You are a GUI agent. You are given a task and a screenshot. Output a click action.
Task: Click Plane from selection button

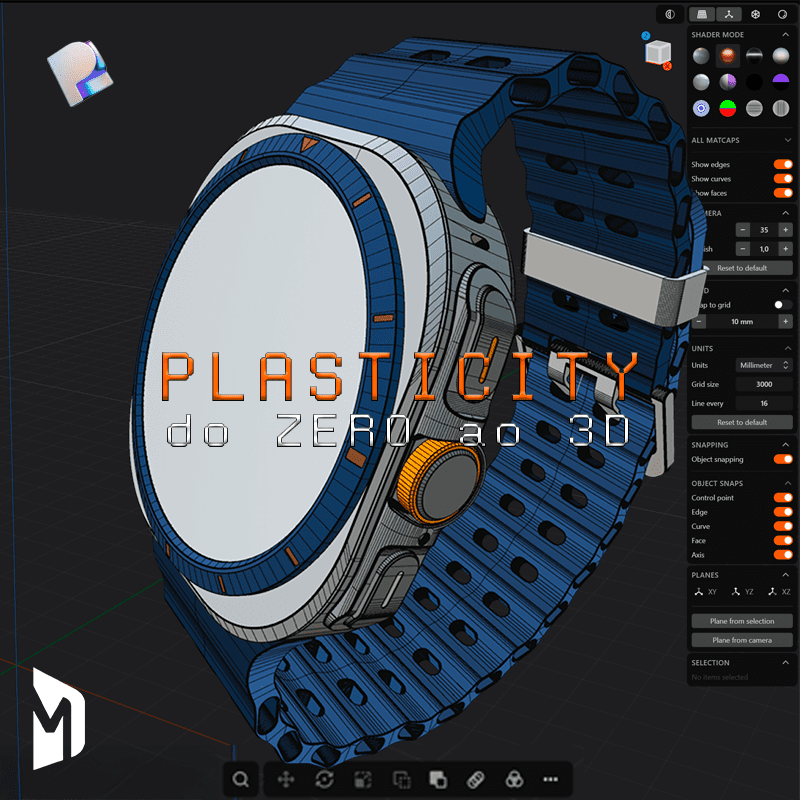(742, 621)
